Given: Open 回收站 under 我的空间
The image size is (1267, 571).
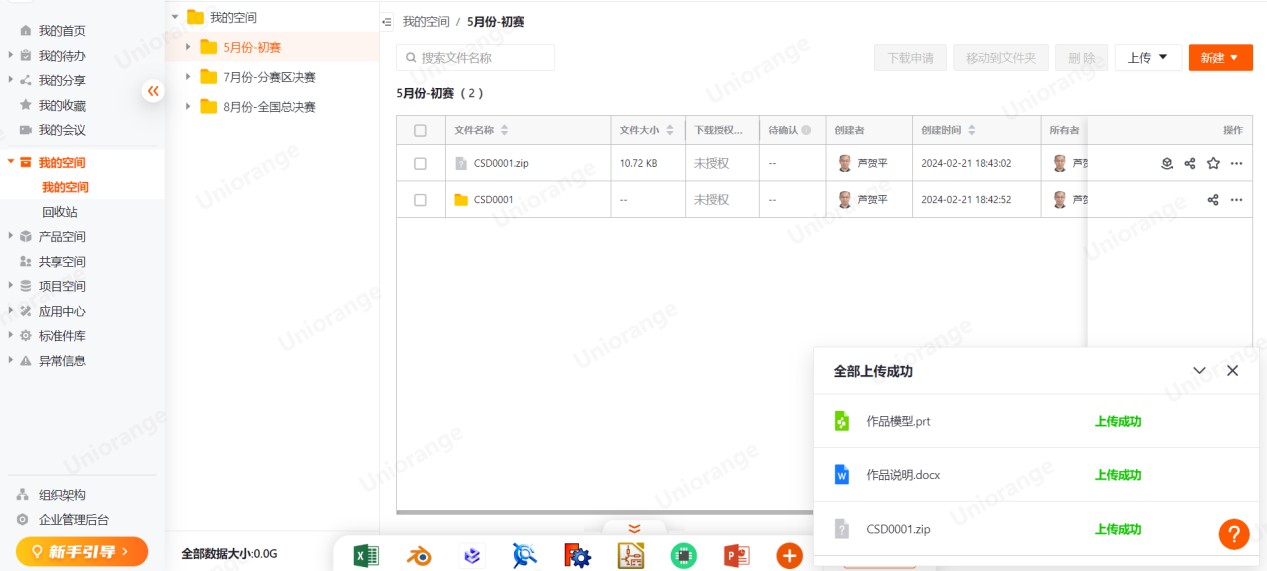Looking at the screenshot, I should point(60,212).
